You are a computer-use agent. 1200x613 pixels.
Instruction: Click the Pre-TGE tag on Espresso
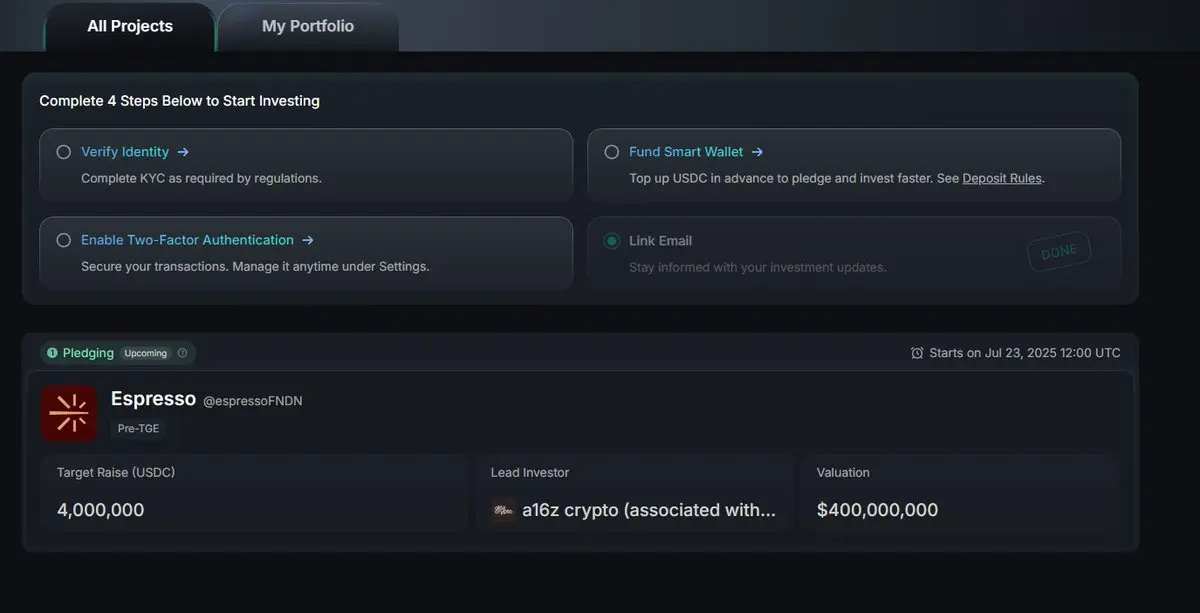click(138, 428)
